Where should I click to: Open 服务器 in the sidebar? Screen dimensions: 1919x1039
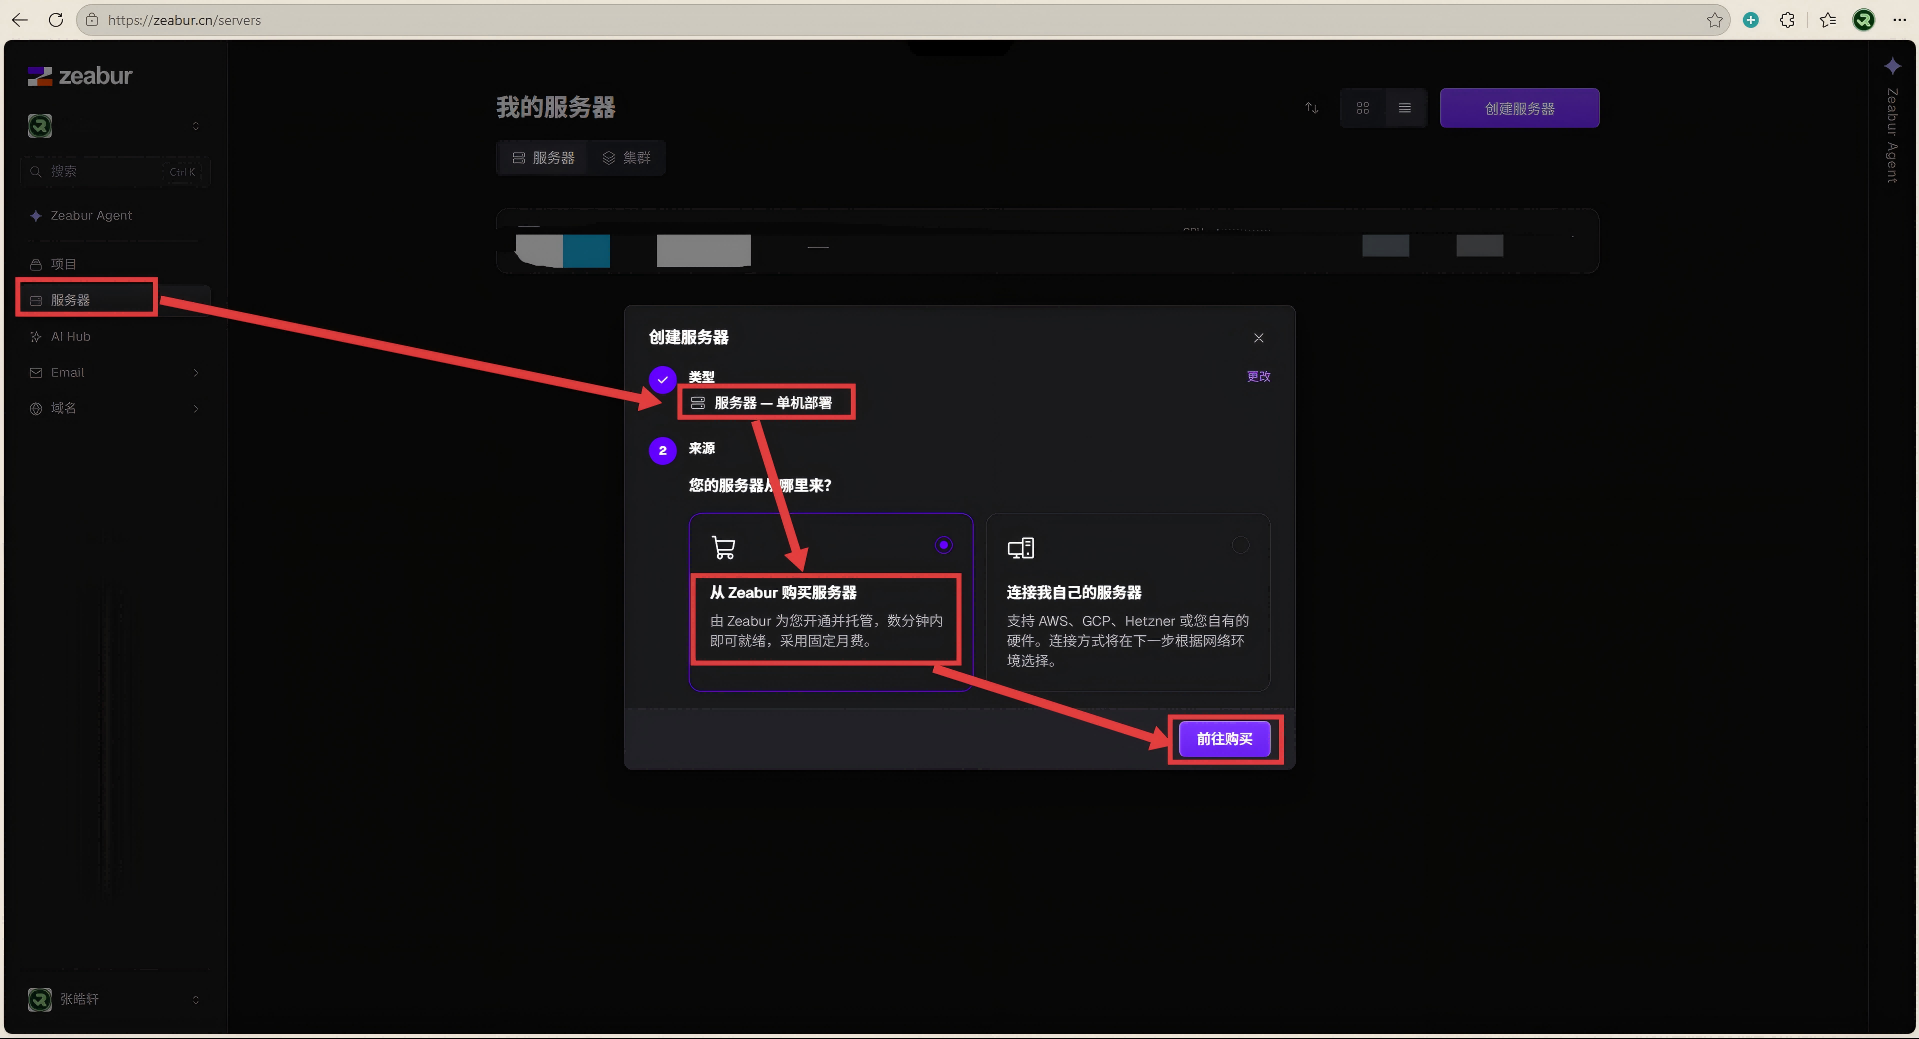116,300
